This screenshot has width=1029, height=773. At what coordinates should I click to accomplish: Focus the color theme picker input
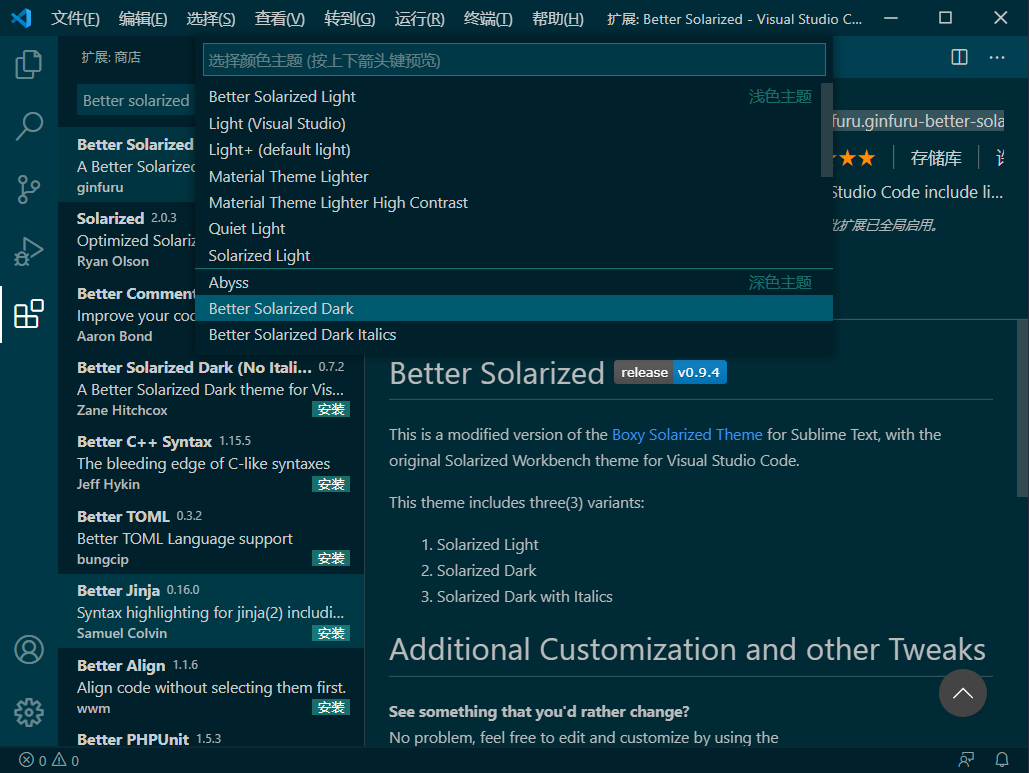514,60
